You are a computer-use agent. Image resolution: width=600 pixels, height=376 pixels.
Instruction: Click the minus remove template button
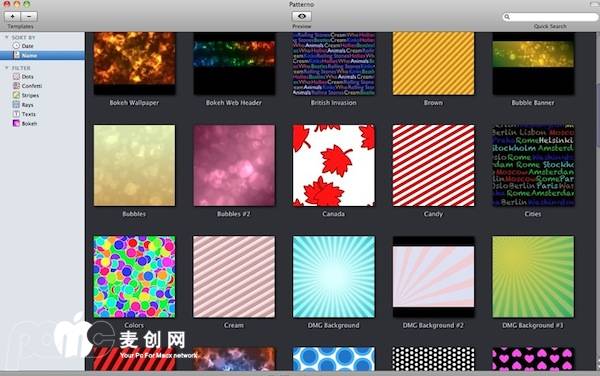click(29, 16)
